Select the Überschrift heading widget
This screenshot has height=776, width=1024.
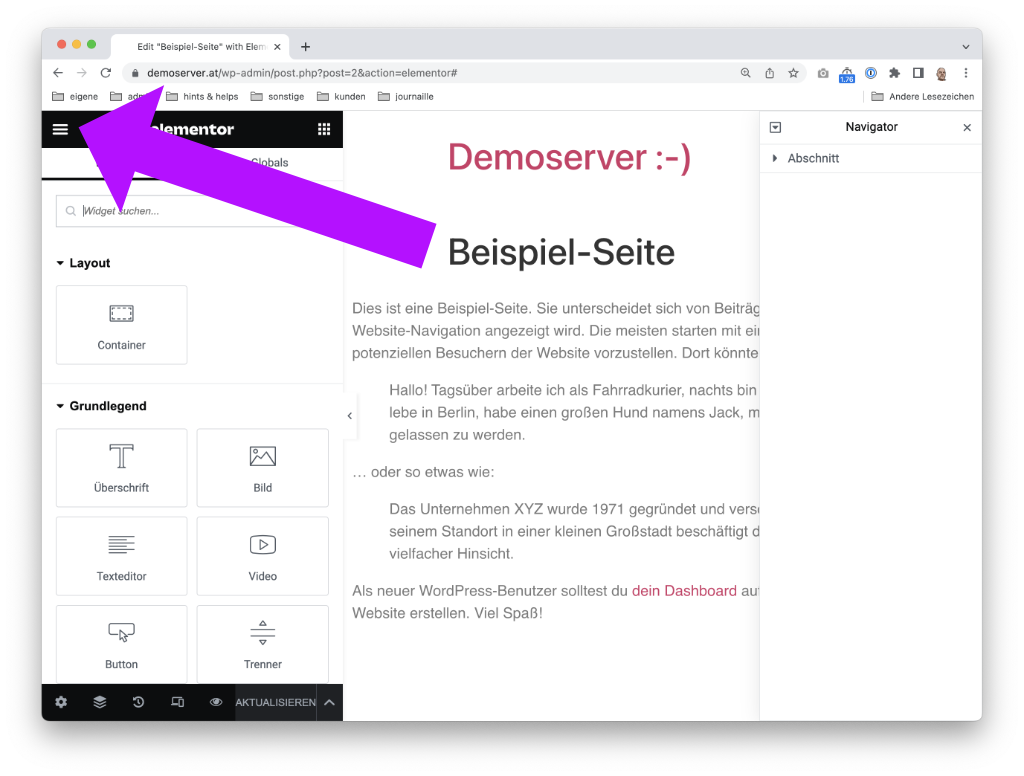click(121, 468)
